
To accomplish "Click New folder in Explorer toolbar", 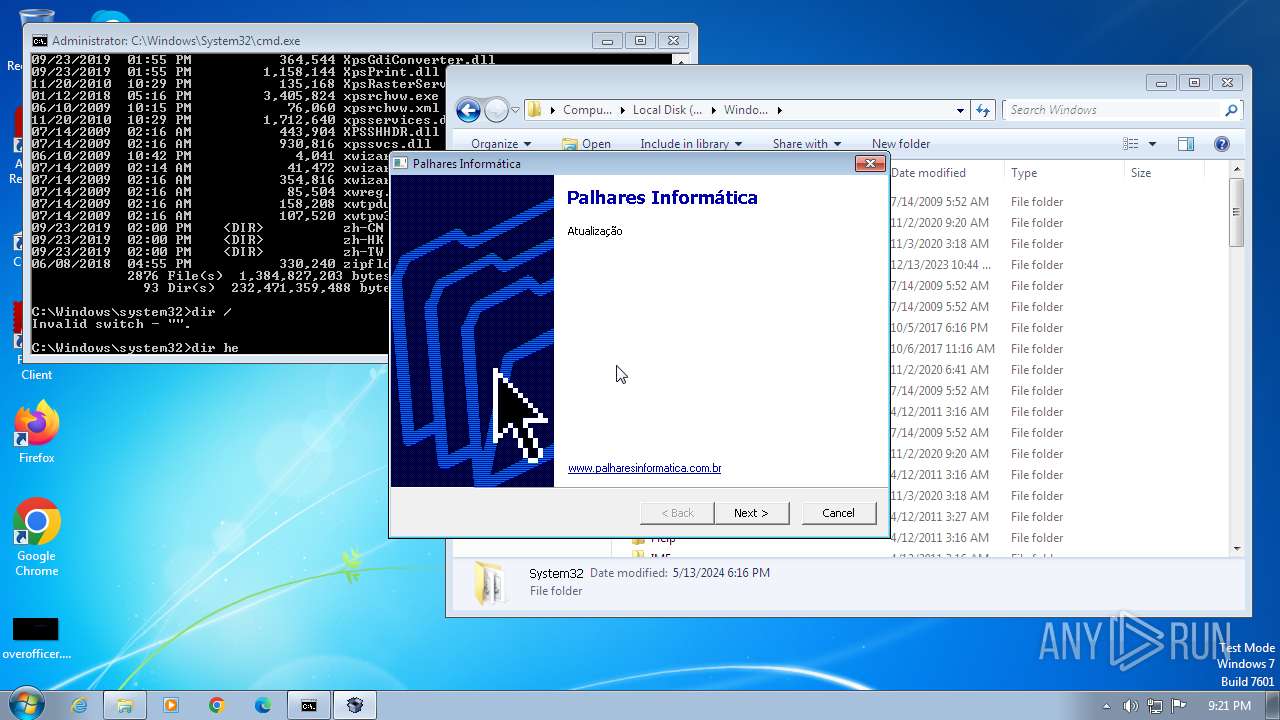I will pos(901,144).
